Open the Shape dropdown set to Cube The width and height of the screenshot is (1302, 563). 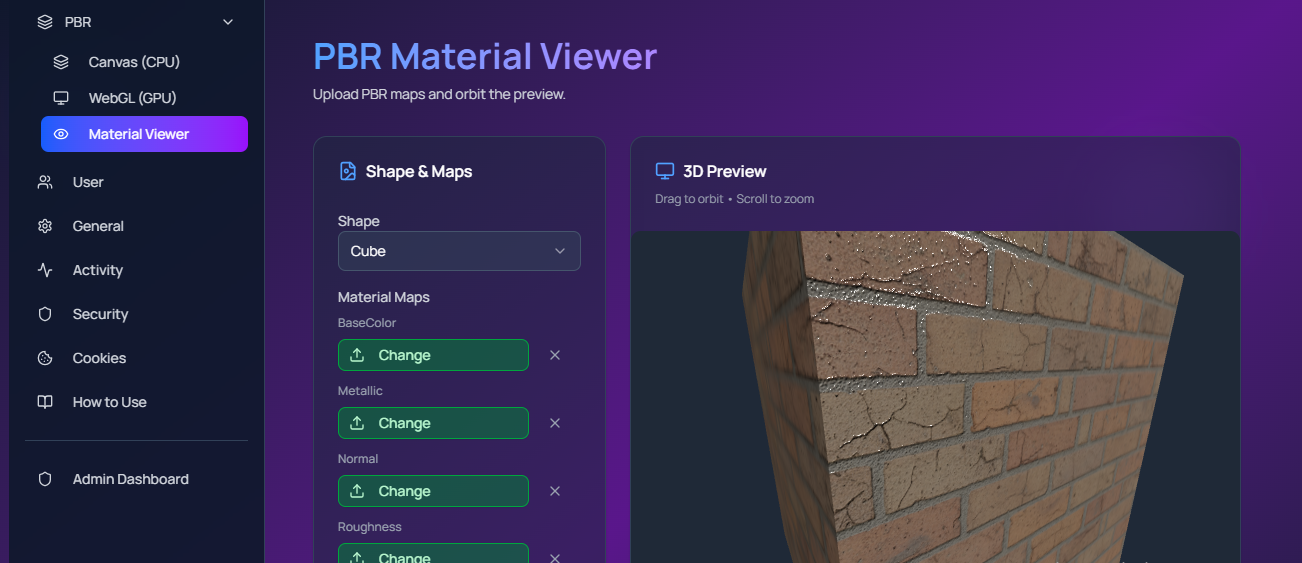[x=459, y=251]
